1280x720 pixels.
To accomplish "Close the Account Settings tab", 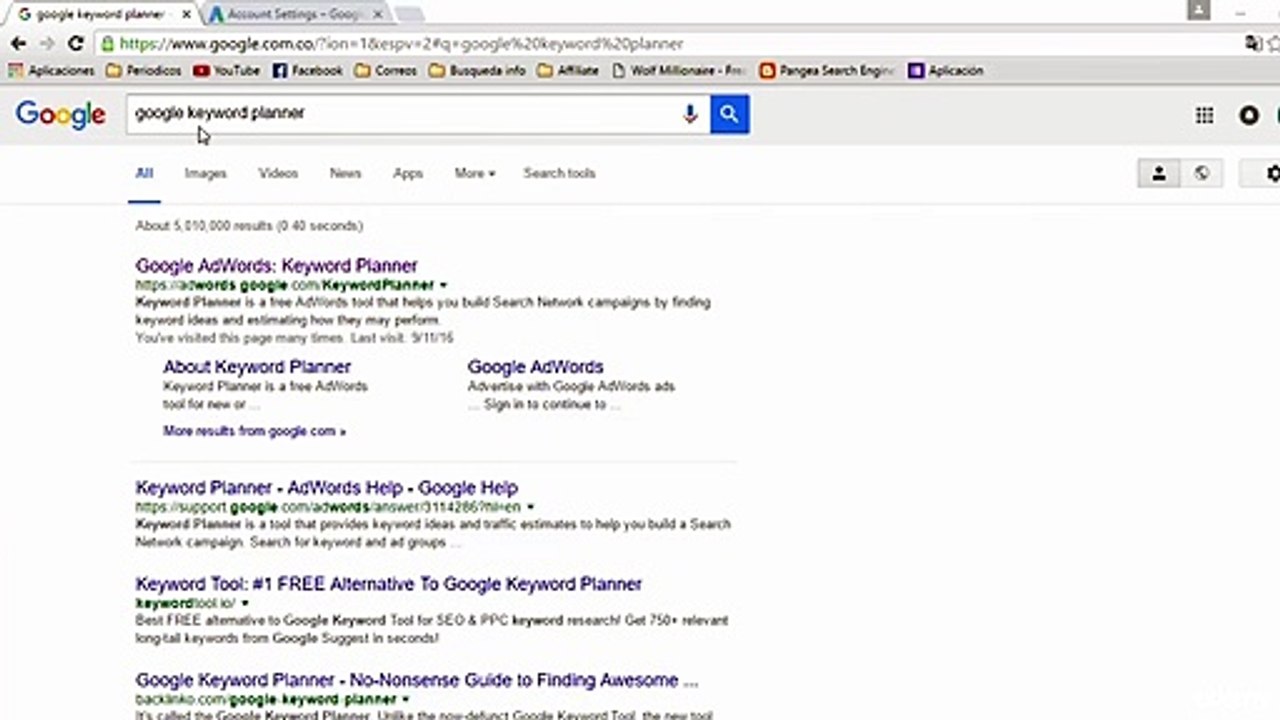I will [377, 15].
